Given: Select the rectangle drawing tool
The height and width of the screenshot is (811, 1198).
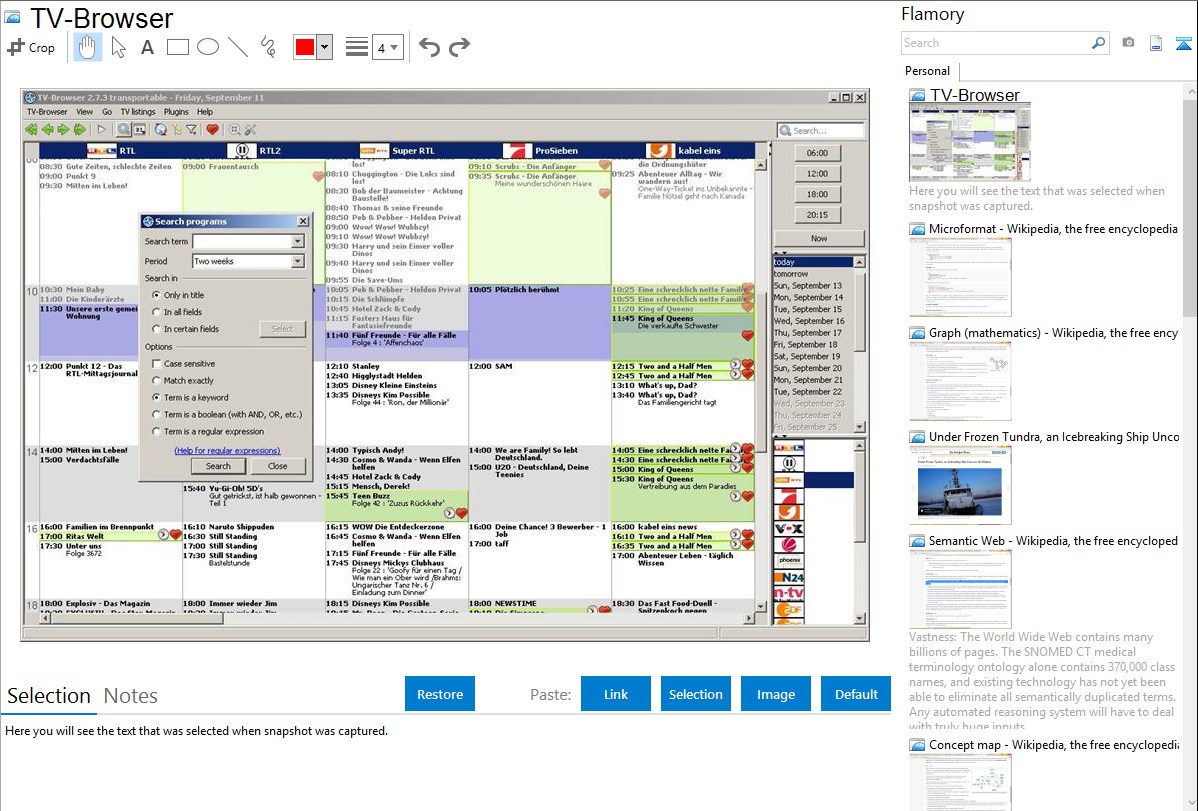Looking at the screenshot, I should coord(177,47).
